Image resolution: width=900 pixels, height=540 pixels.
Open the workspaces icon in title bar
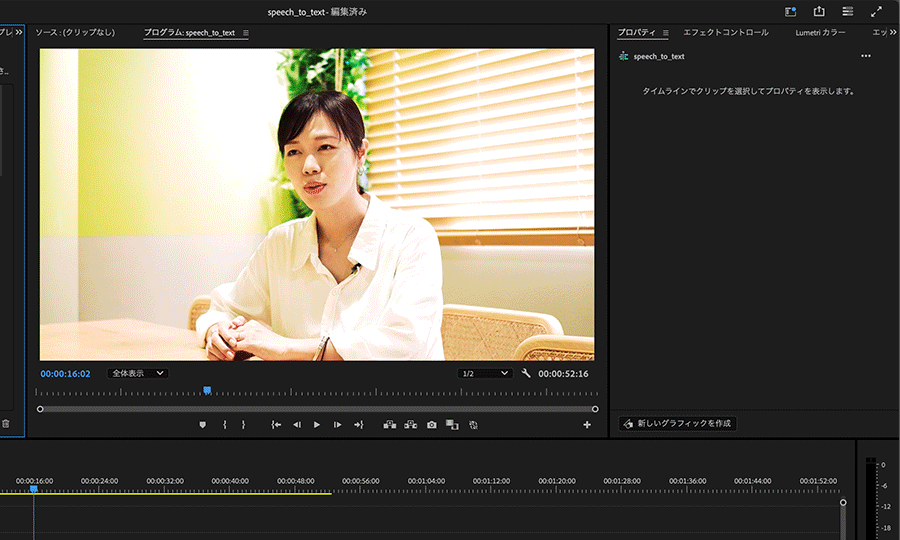click(790, 11)
